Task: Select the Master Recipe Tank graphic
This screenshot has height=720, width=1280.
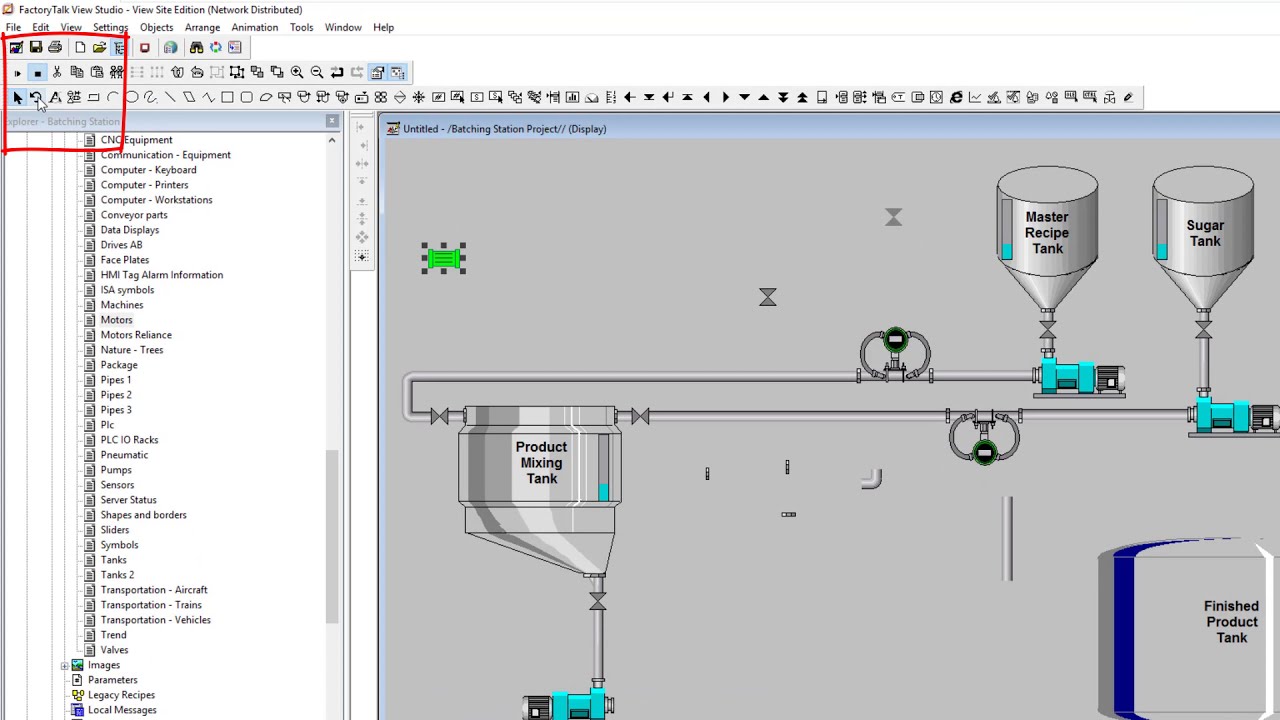Action: [1047, 240]
